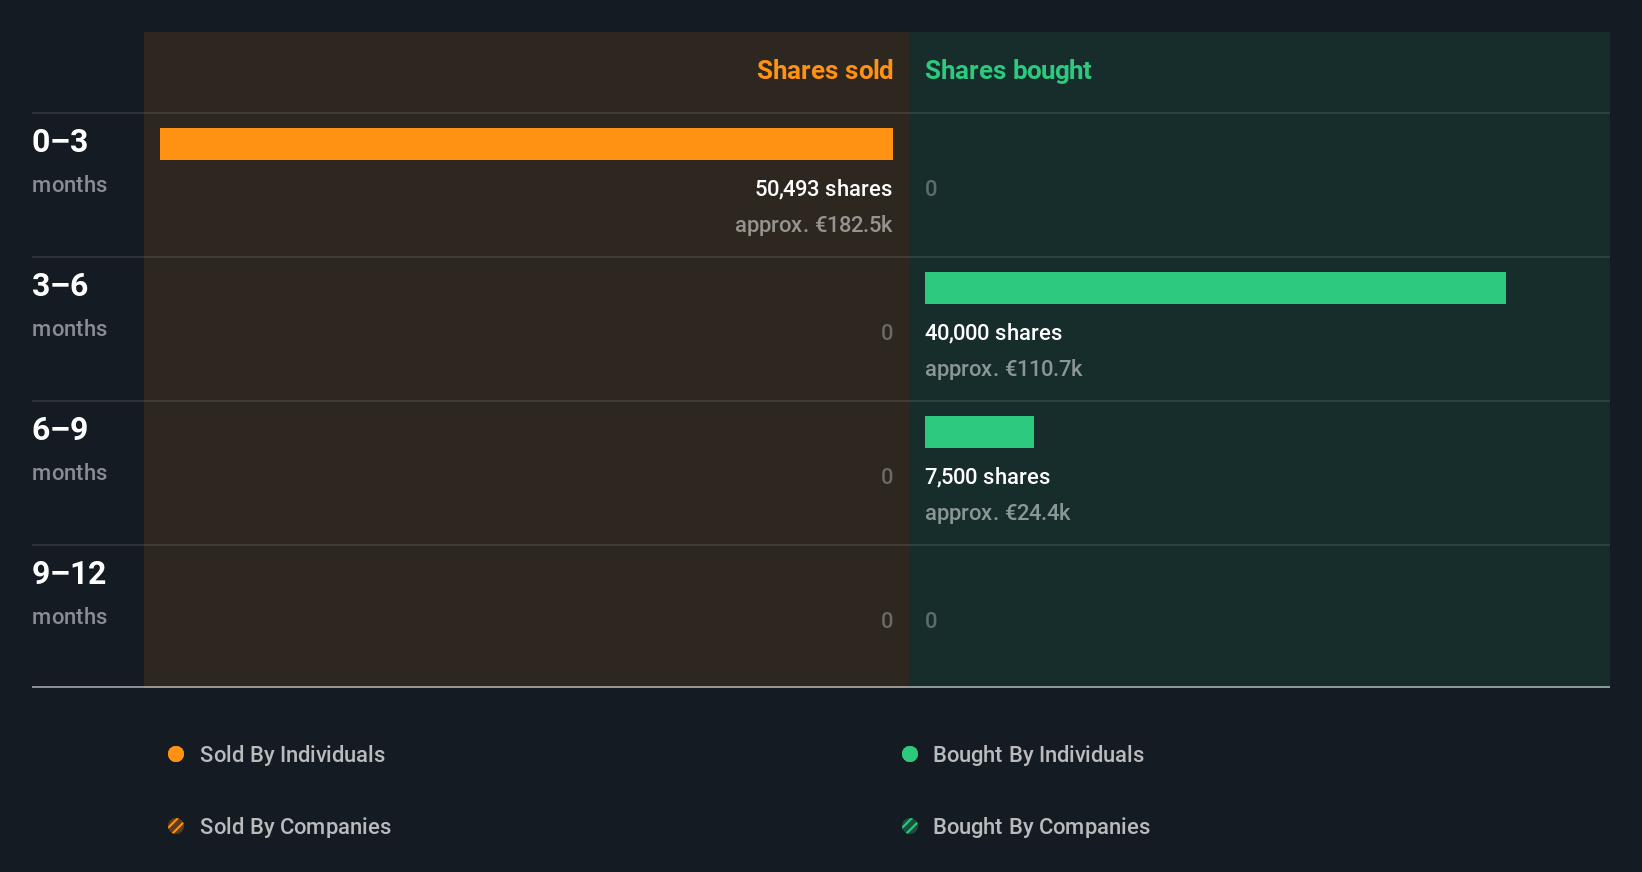Screen dimensions: 1642x872
Task: Click the 9–12 months row label
Action: (x=69, y=592)
